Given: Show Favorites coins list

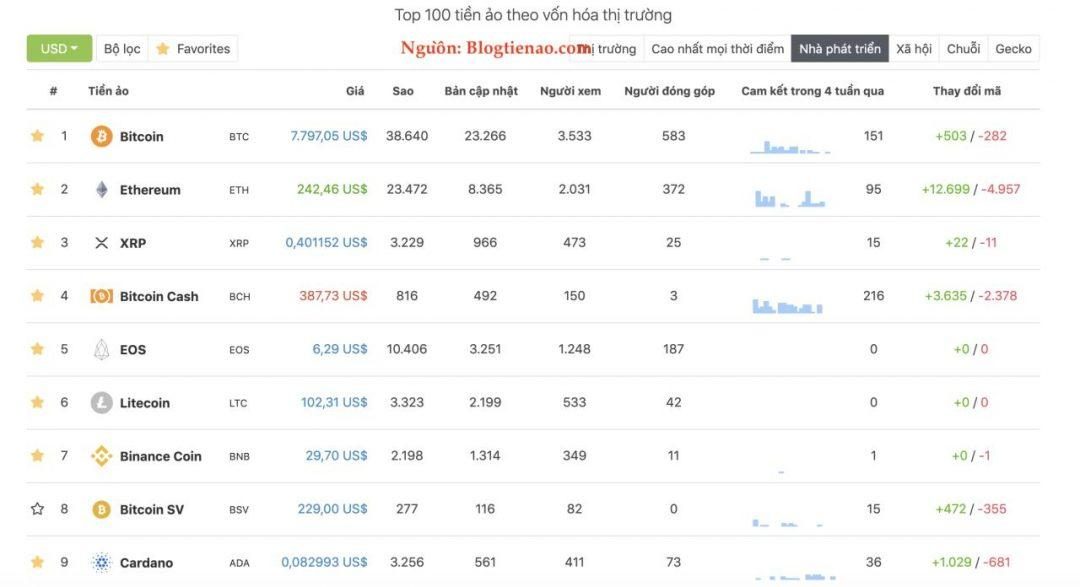Looking at the screenshot, I should (193, 48).
